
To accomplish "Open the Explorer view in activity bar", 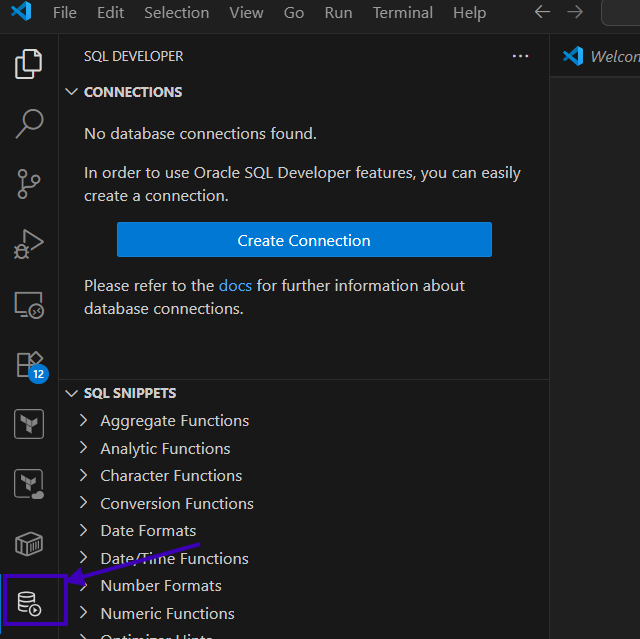I will (29, 64).
